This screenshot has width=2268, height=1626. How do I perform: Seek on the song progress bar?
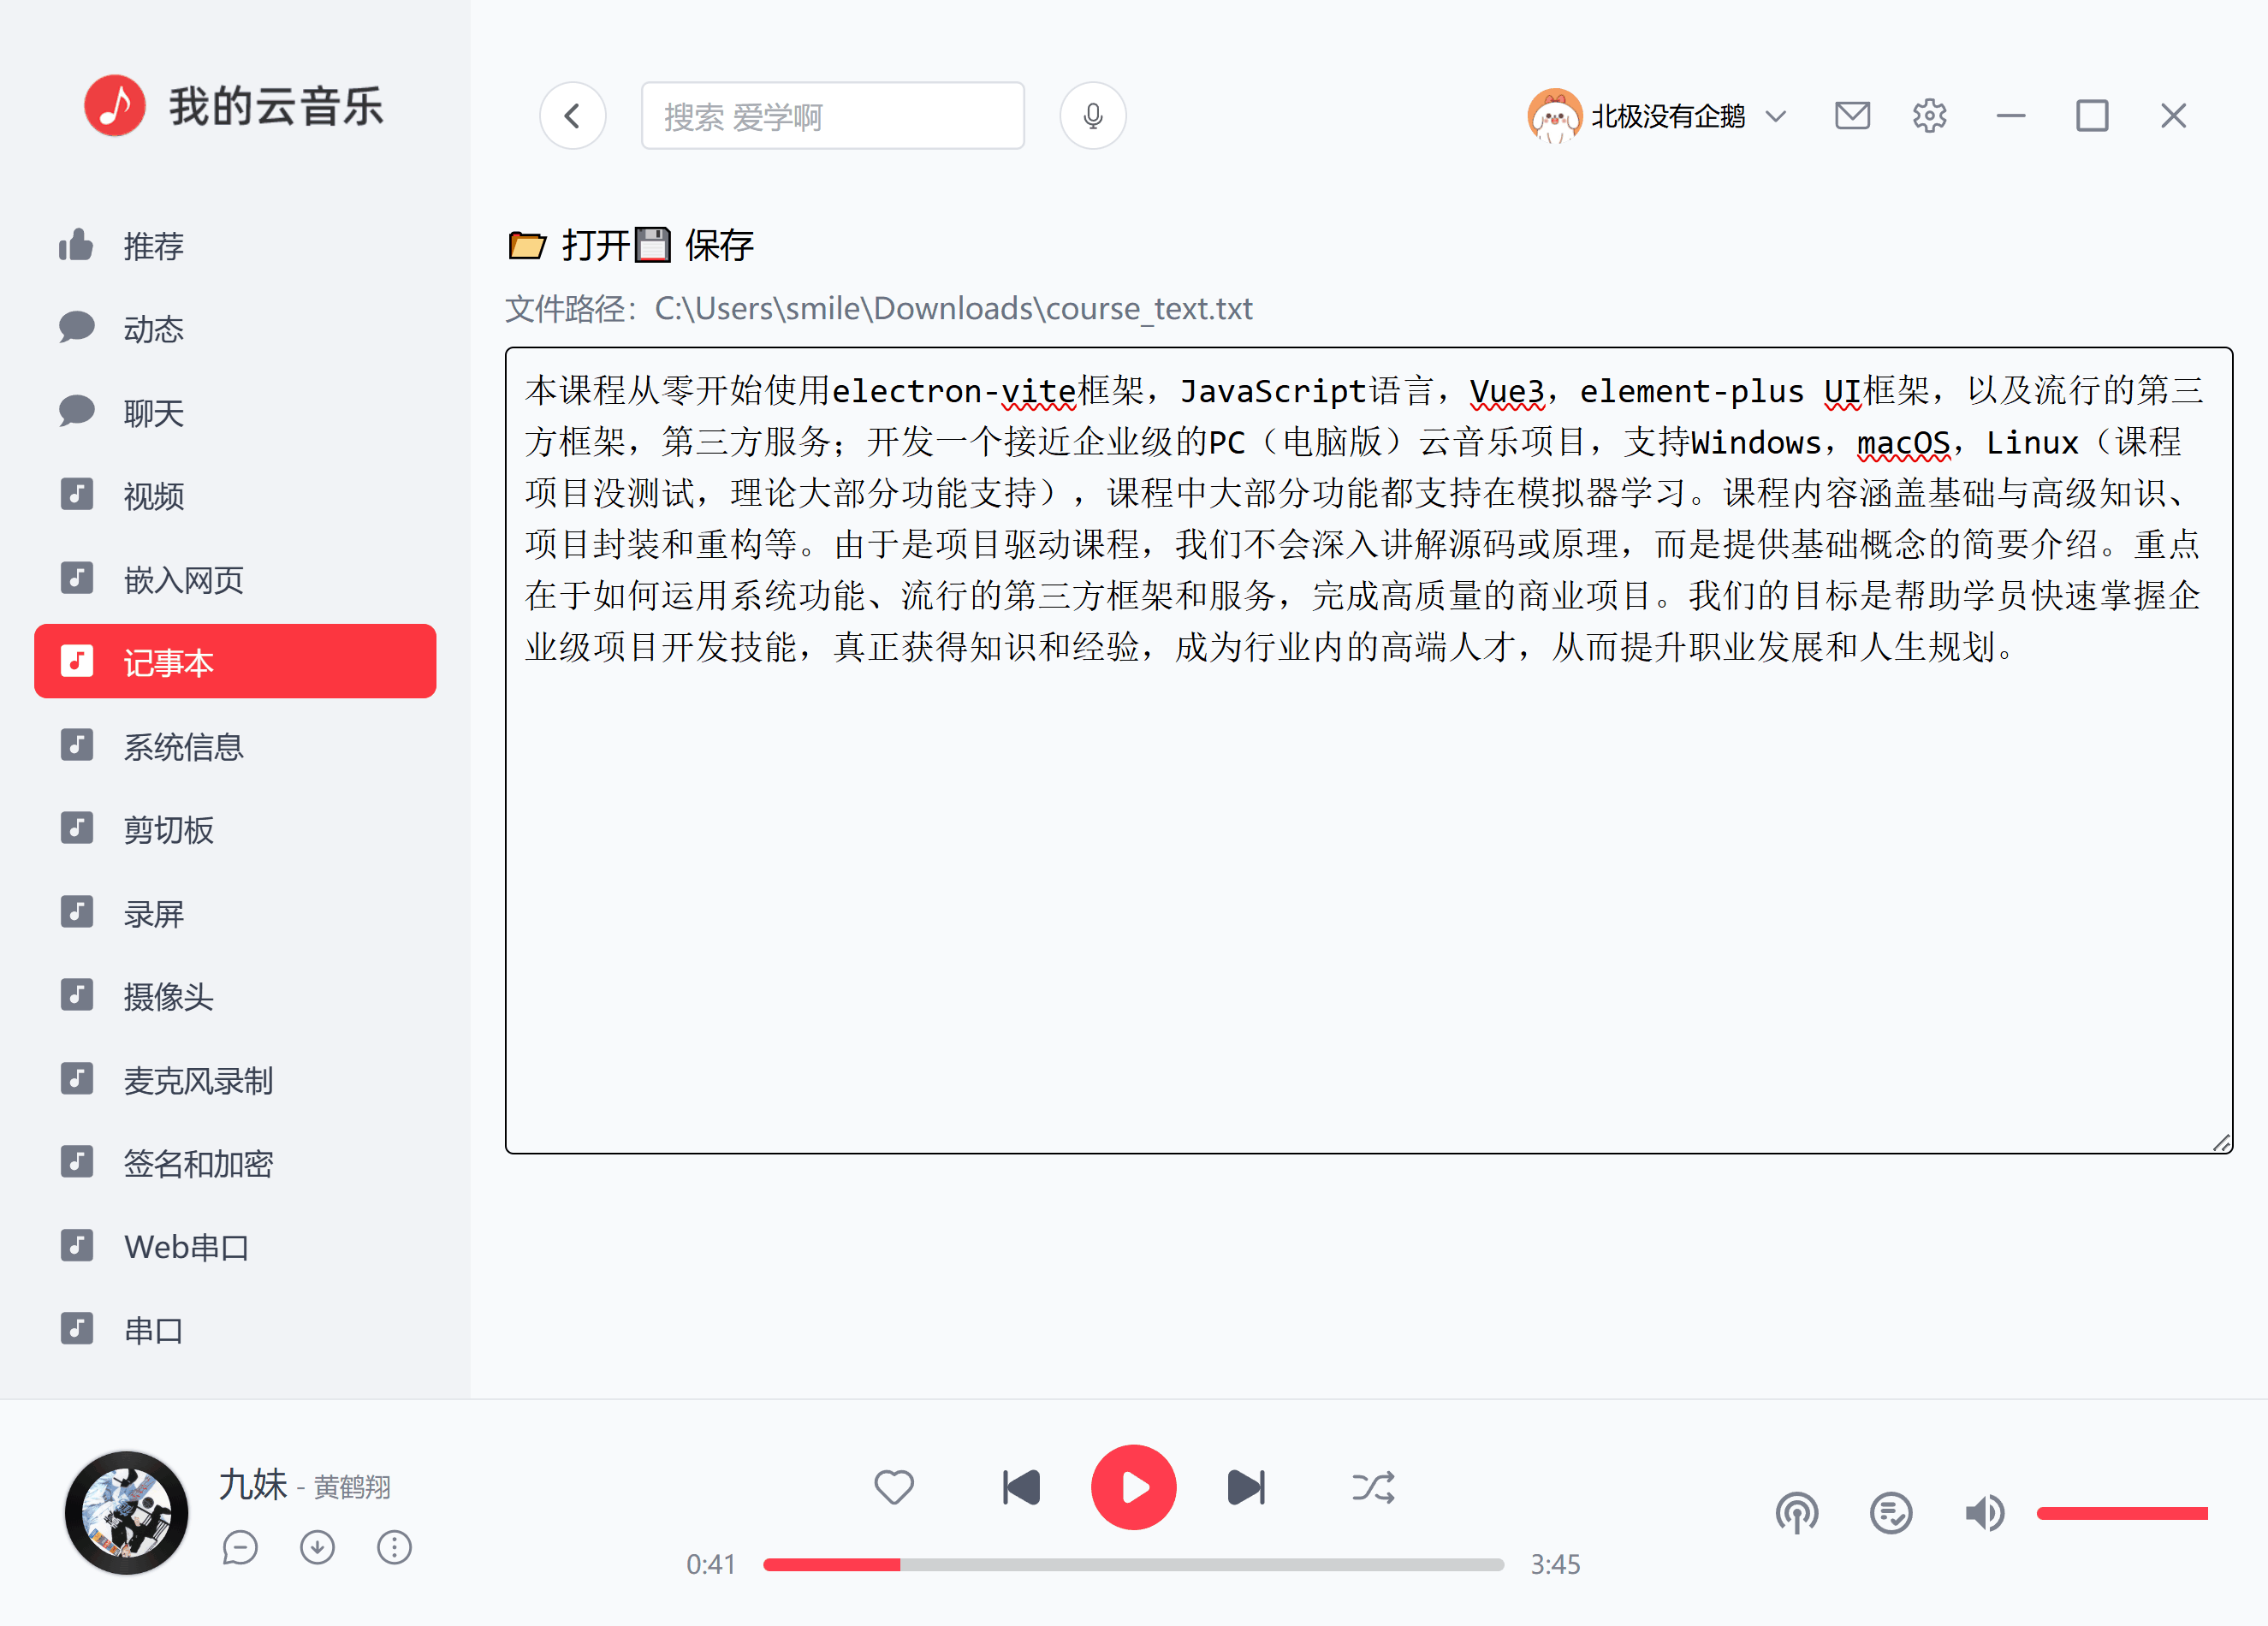pyautogui.click(x=1133, y=1565)
